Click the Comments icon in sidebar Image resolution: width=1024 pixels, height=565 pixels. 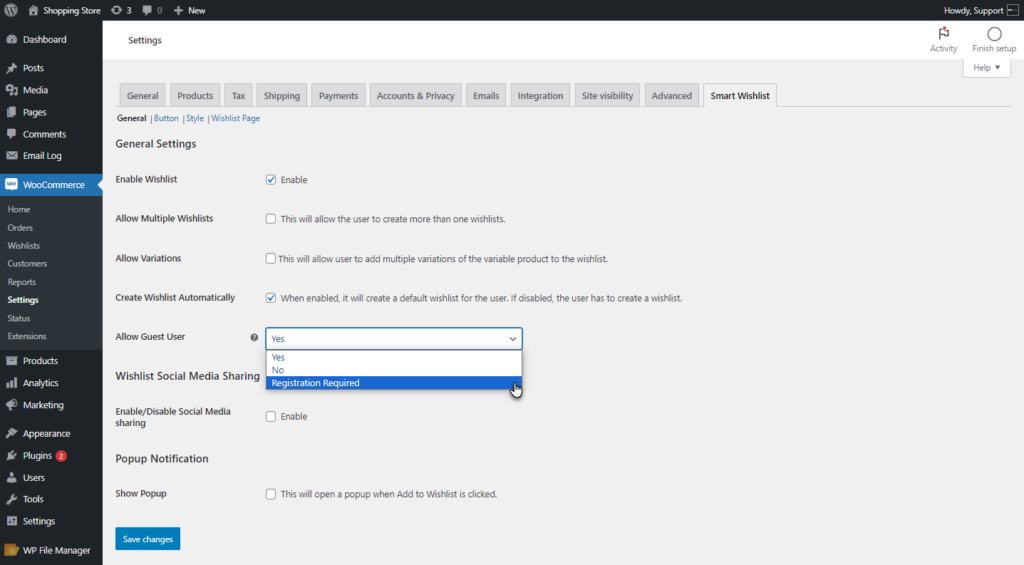pos(12,134)
